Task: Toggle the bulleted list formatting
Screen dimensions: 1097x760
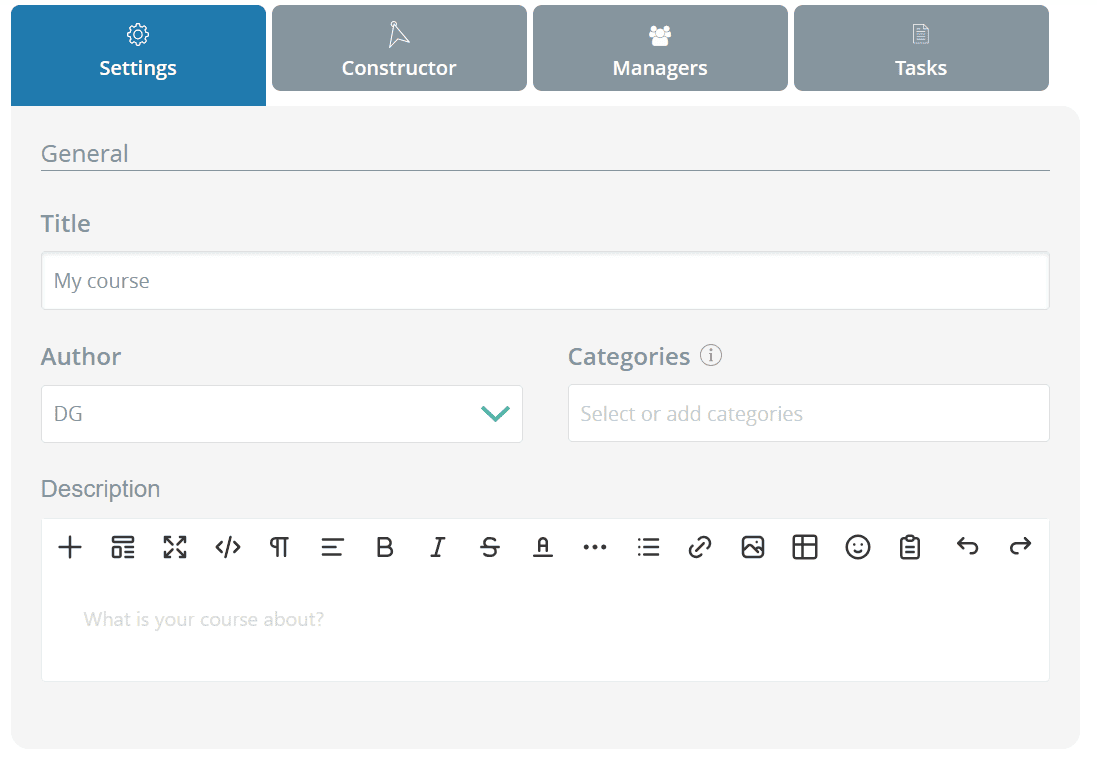Action: point(648,547)
